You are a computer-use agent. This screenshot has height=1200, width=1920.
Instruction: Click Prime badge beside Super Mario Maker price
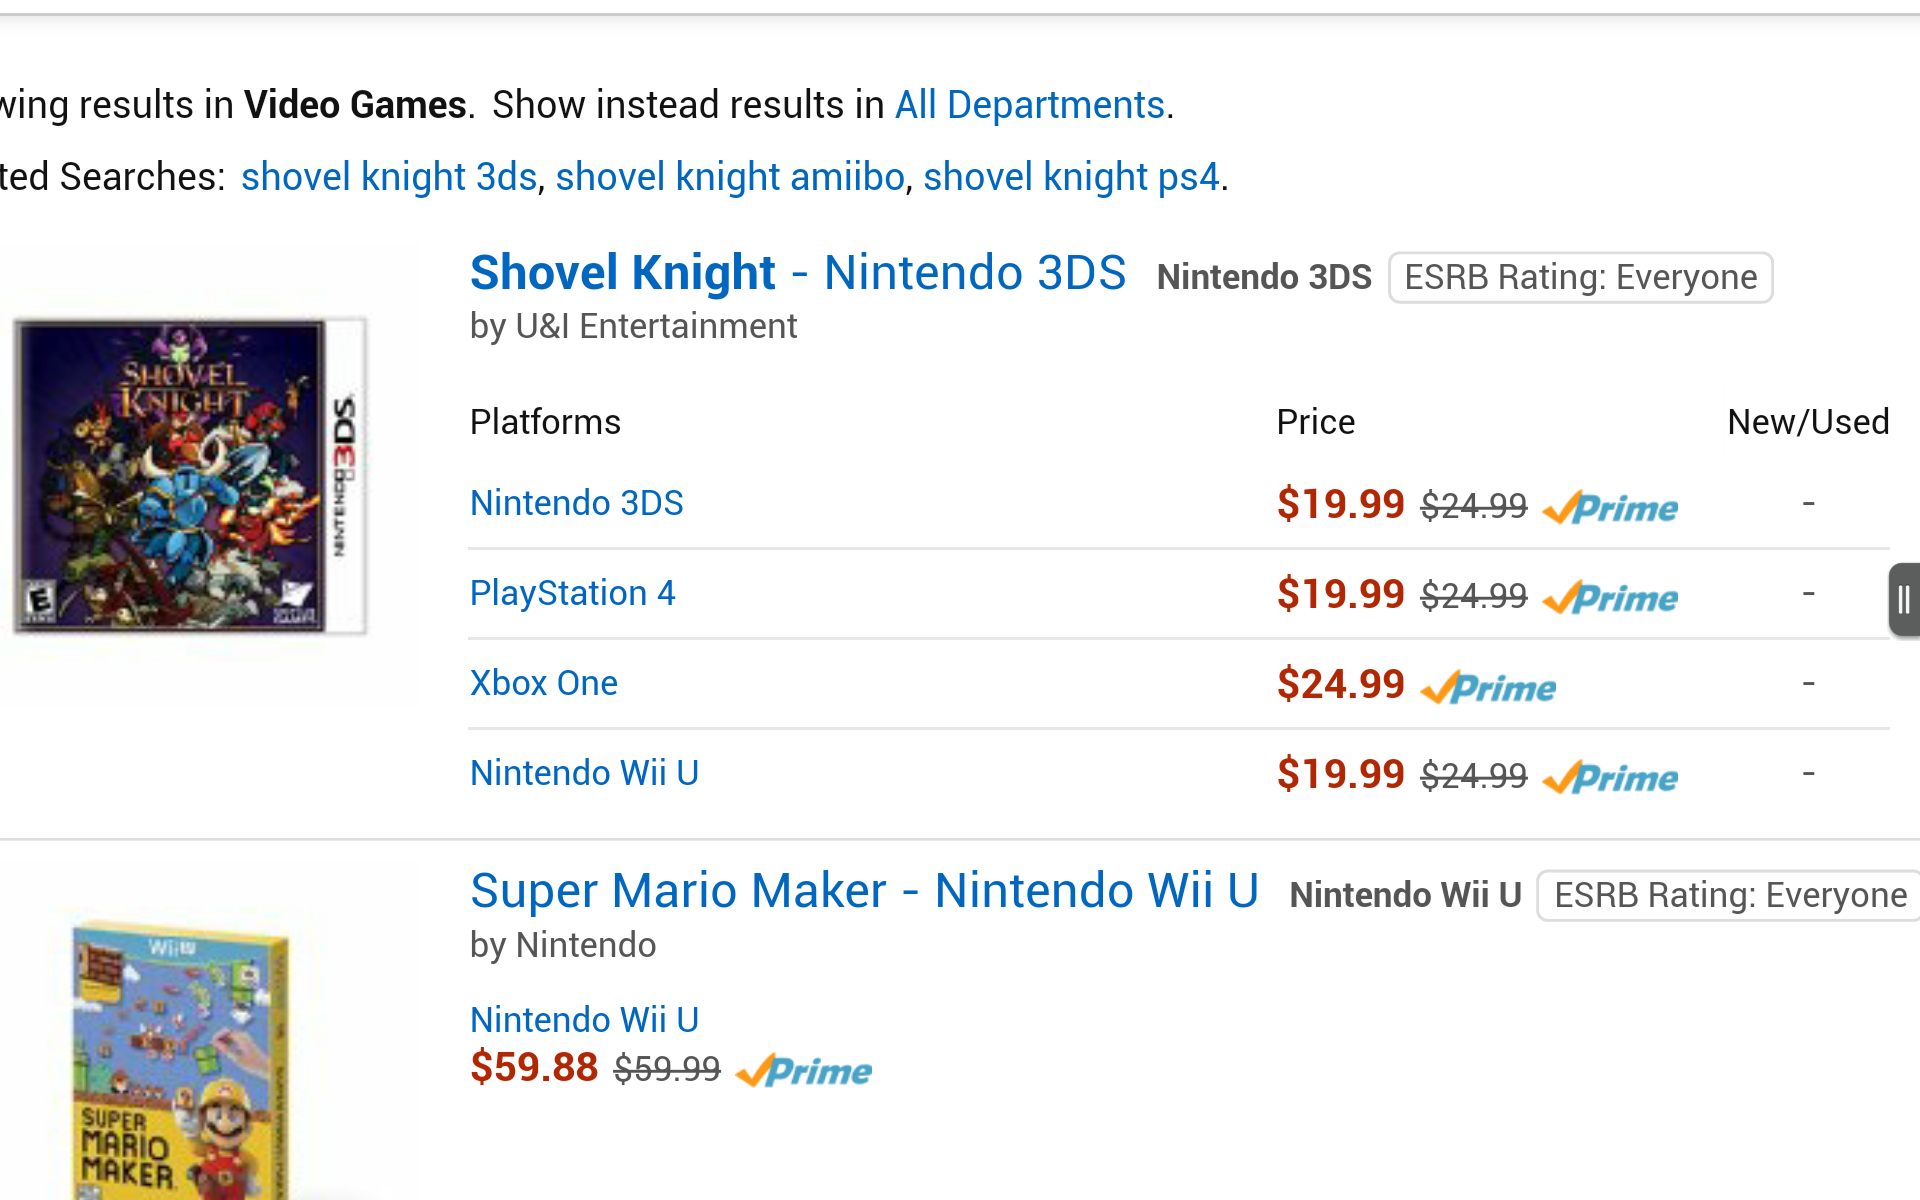[x=804, y=1071]
